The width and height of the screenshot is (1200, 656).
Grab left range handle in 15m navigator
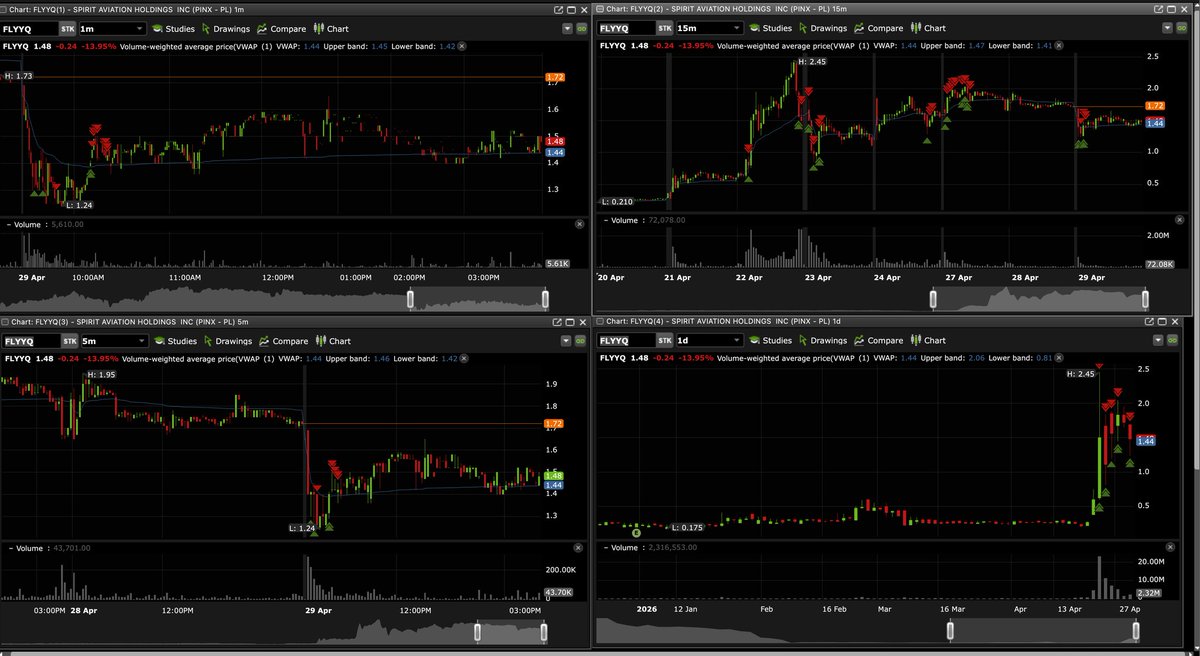[x=933, y=298]
